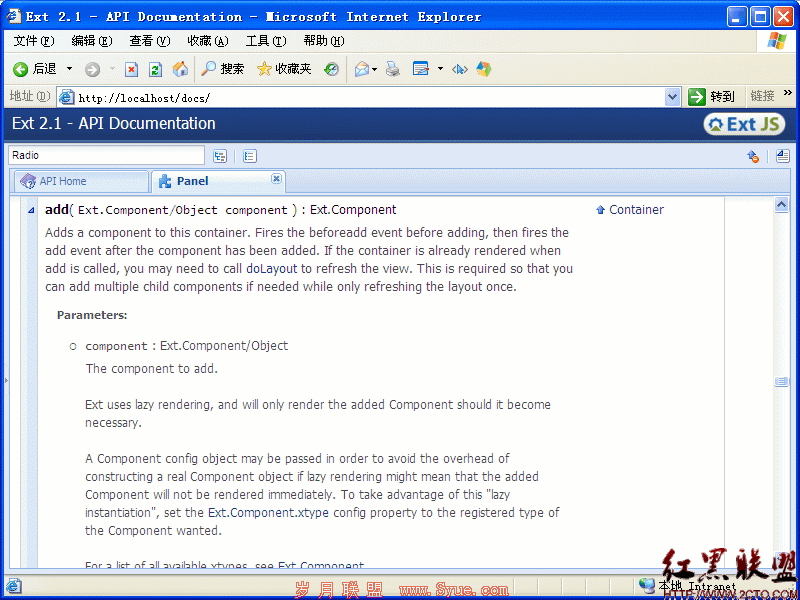Toggle the hide inherited members icon
Screen dimensions: 800x600
pyautogui.click(x=753, y=156)
